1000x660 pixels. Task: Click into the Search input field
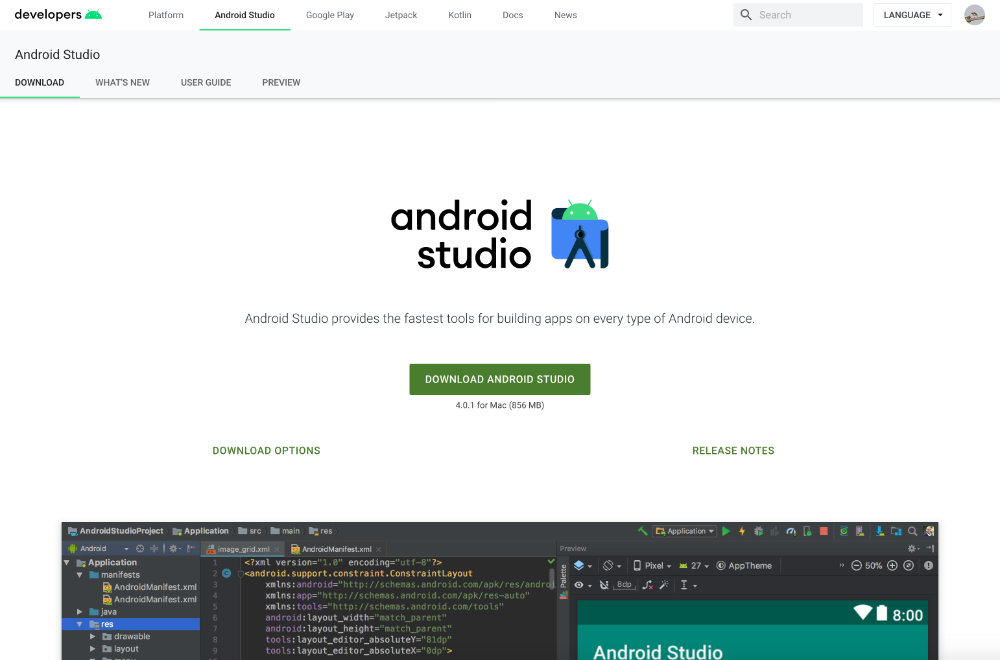798,15
